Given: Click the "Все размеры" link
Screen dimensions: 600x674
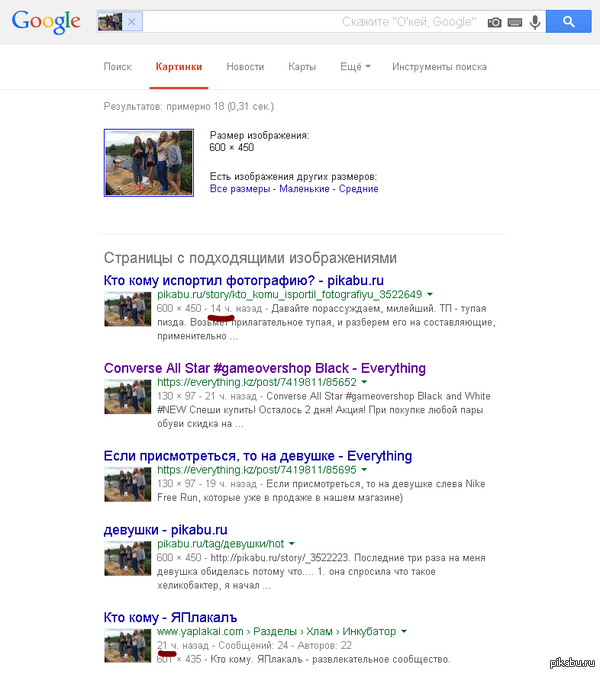Looking at the screenshot, I should click(240, 188).
